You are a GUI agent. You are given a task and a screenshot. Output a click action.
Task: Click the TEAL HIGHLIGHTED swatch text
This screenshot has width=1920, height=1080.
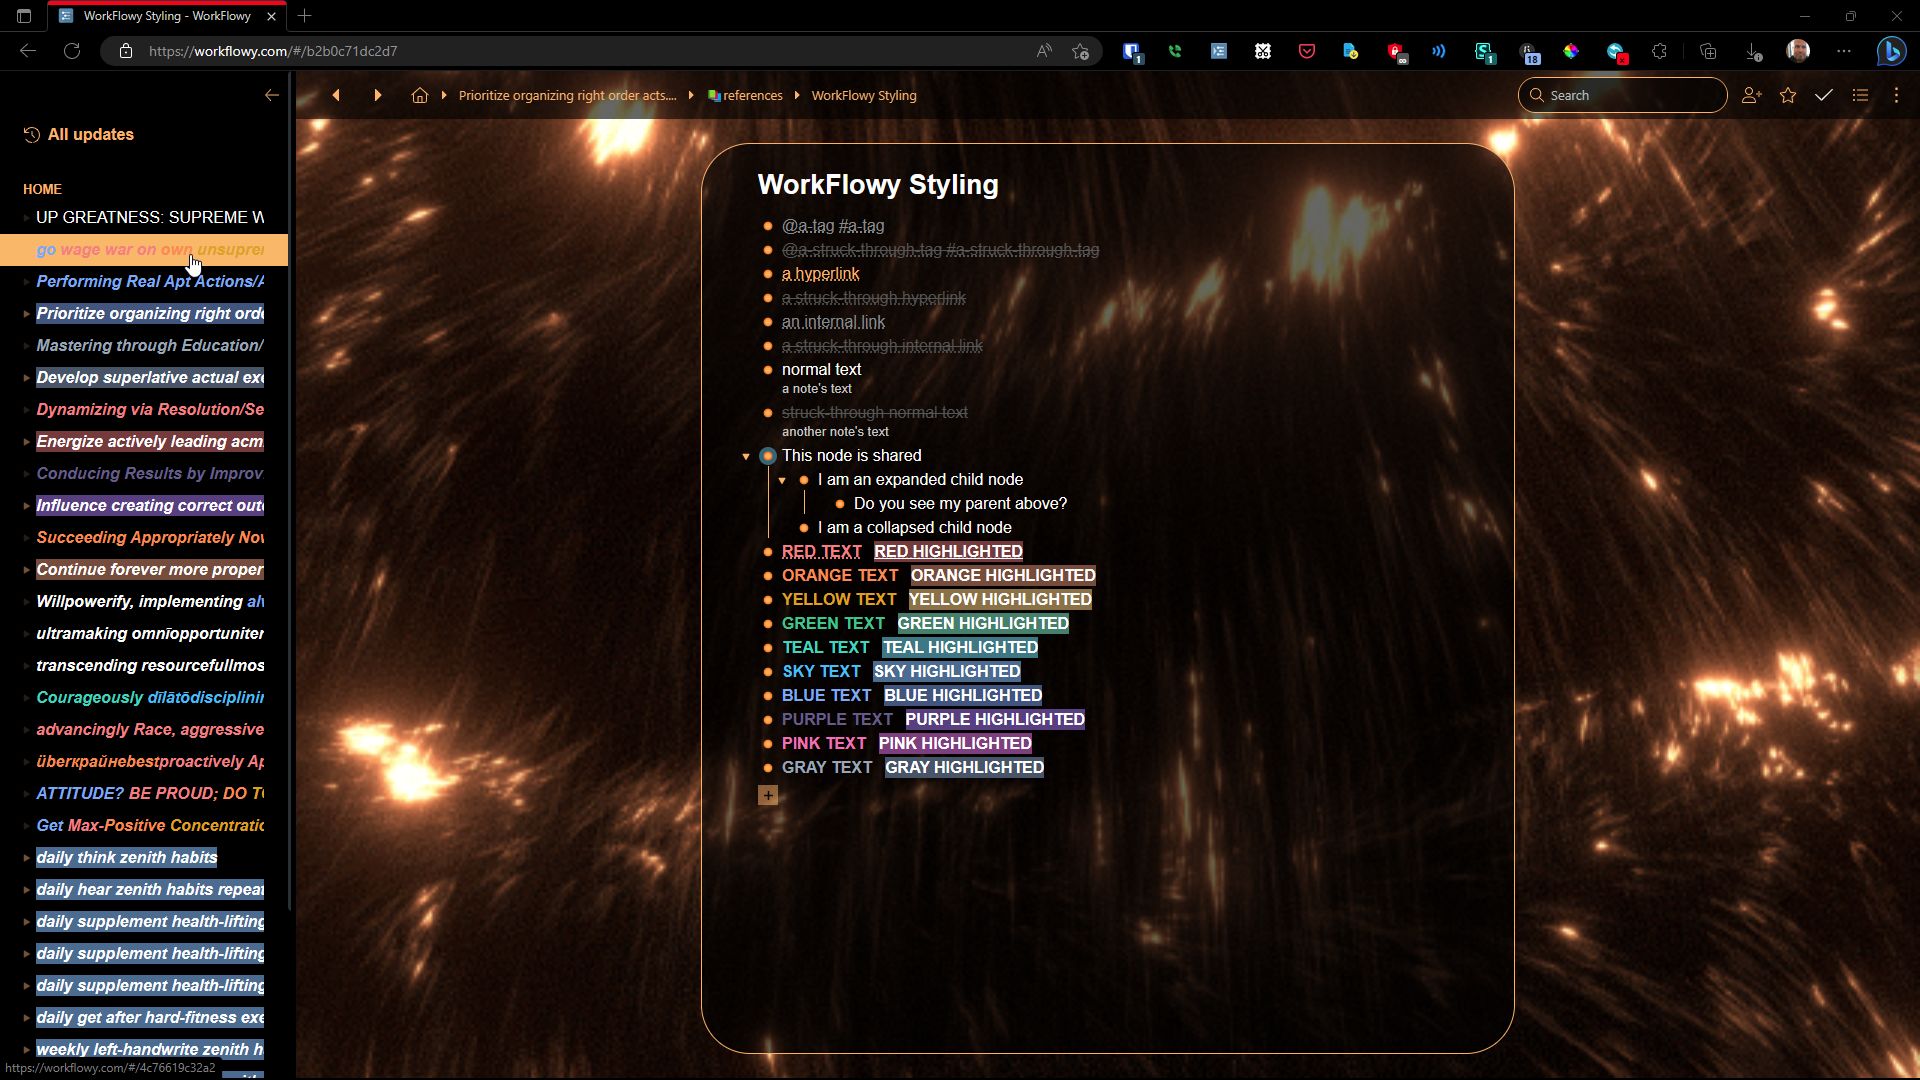pyautogui.click(x=960, y=647)
